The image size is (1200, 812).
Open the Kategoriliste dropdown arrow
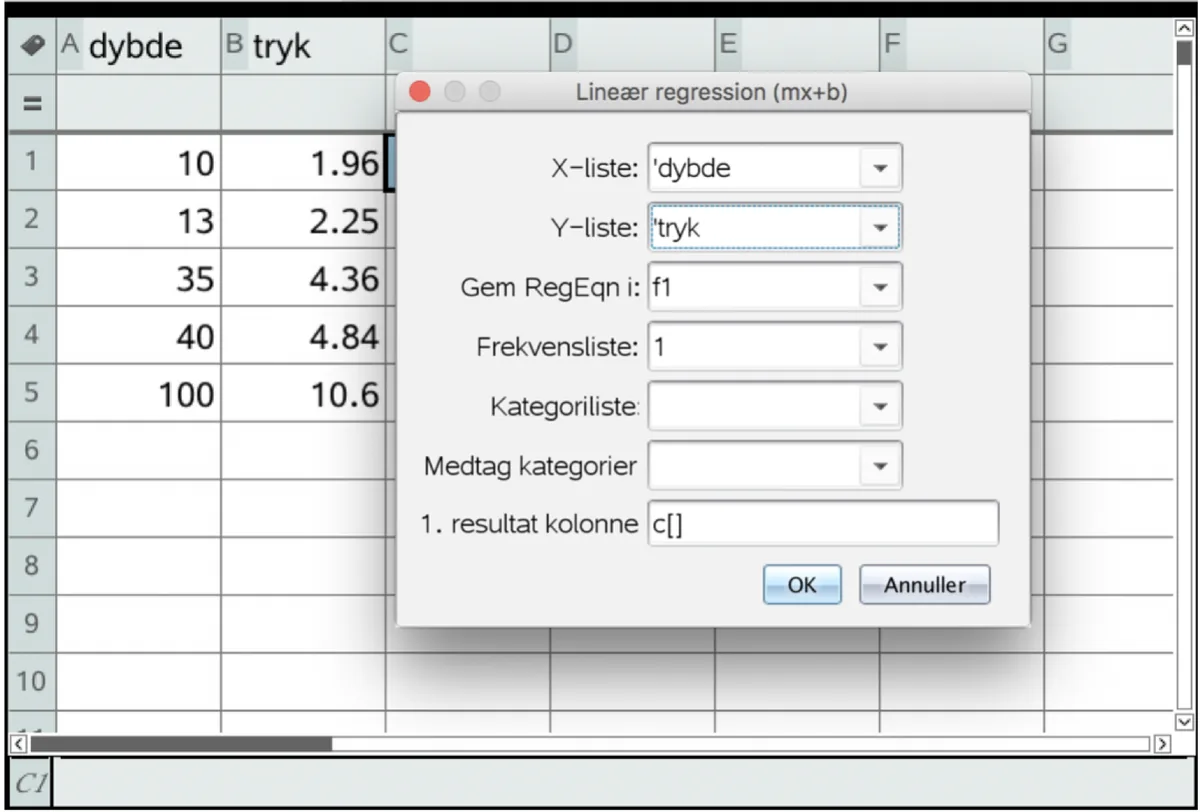coord(880,406)
